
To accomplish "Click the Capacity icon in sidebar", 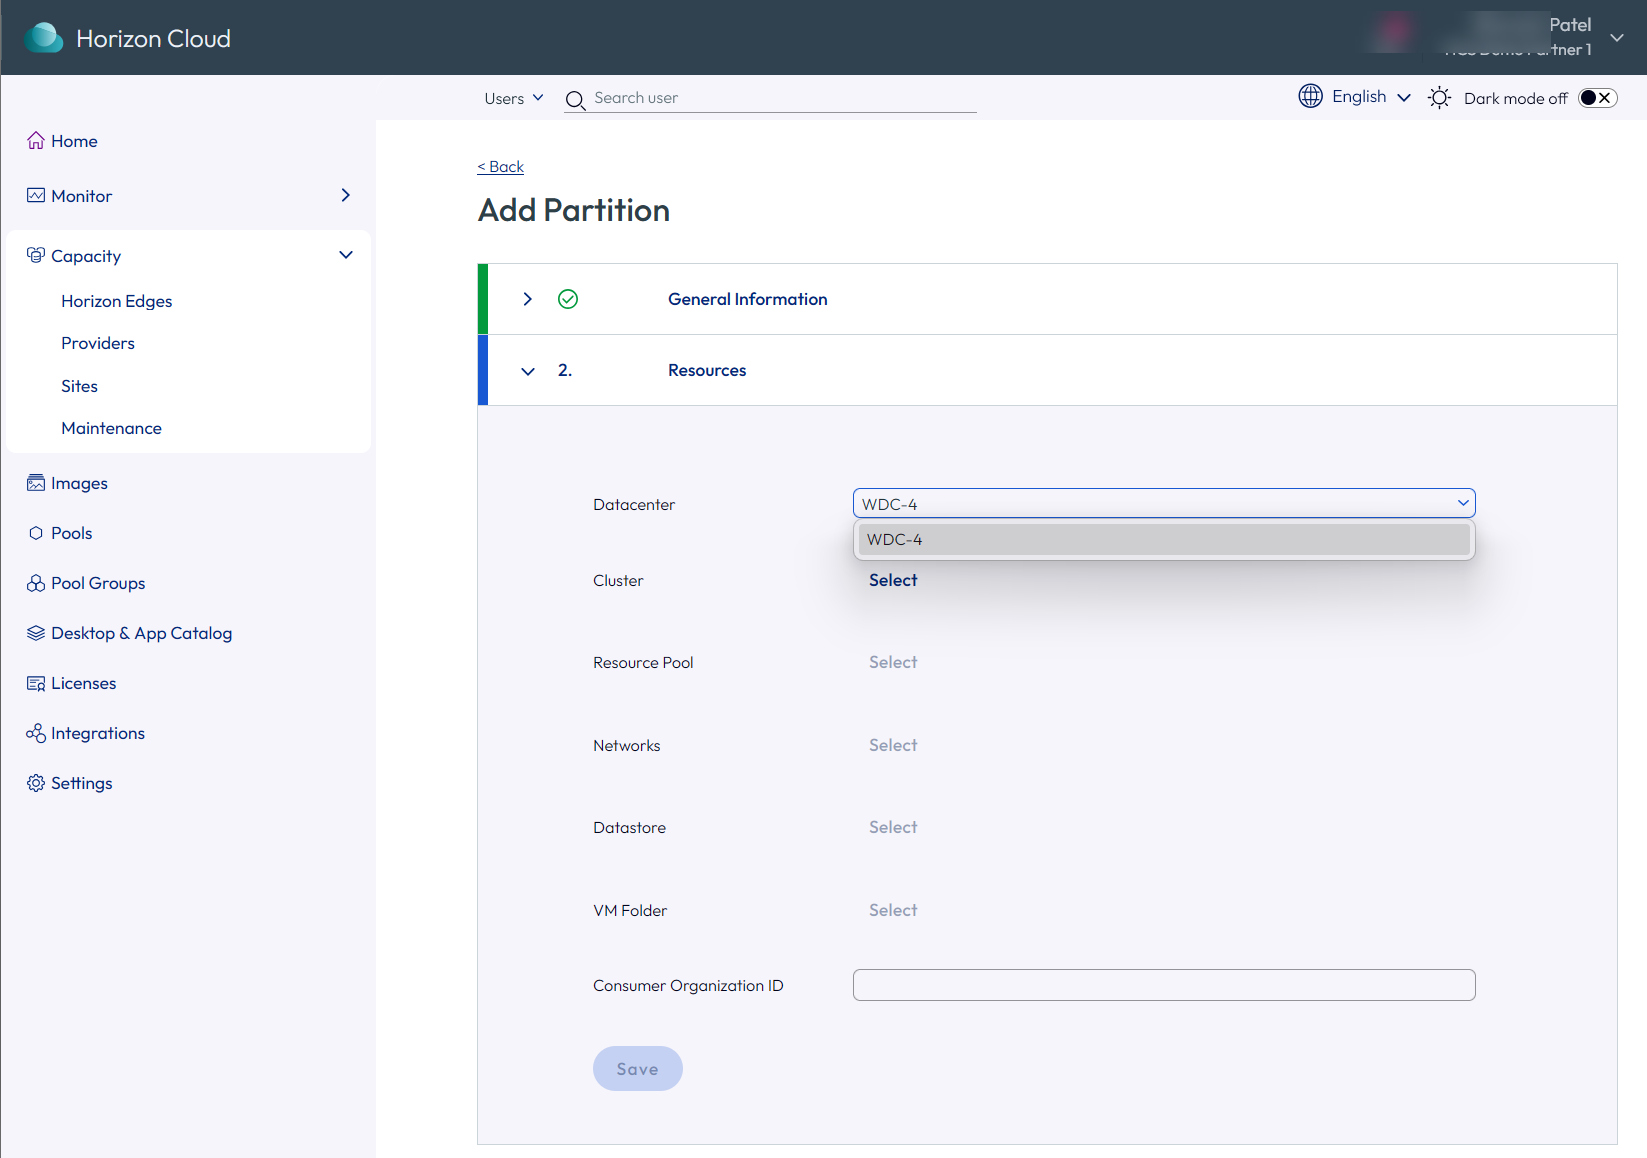I will coord(36,256).
